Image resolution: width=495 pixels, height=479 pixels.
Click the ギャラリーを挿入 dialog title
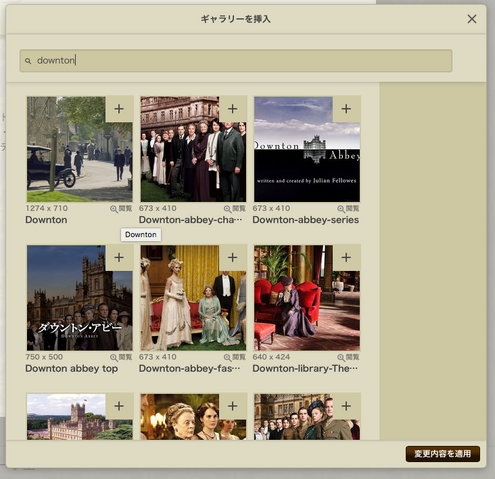236,19
